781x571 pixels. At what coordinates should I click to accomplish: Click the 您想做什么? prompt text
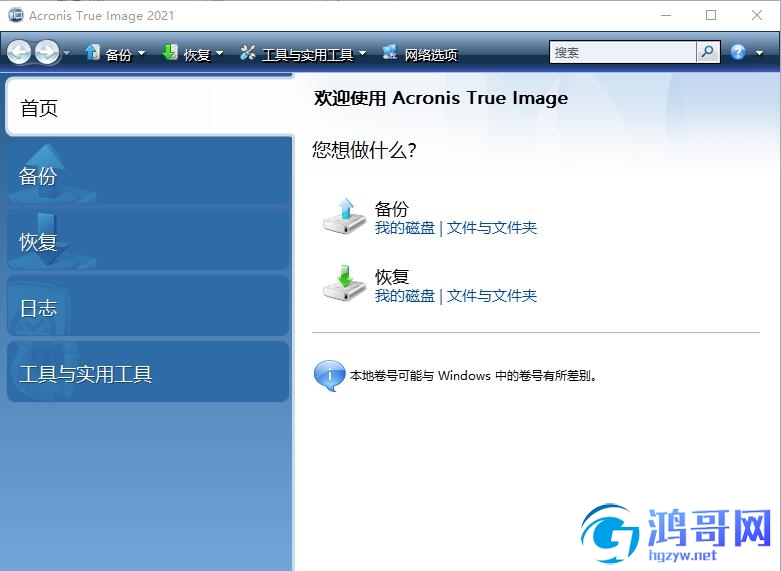(x=364, y=150)
